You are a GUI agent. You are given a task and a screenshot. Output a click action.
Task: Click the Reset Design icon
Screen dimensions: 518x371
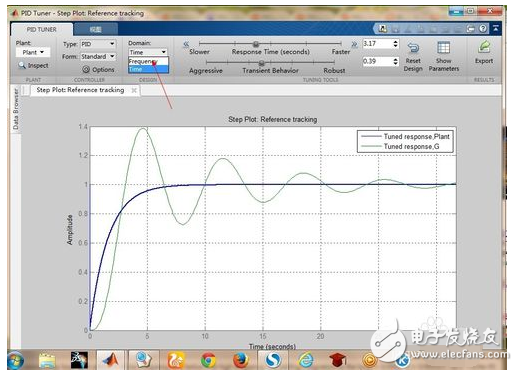[x=413, y=48]
